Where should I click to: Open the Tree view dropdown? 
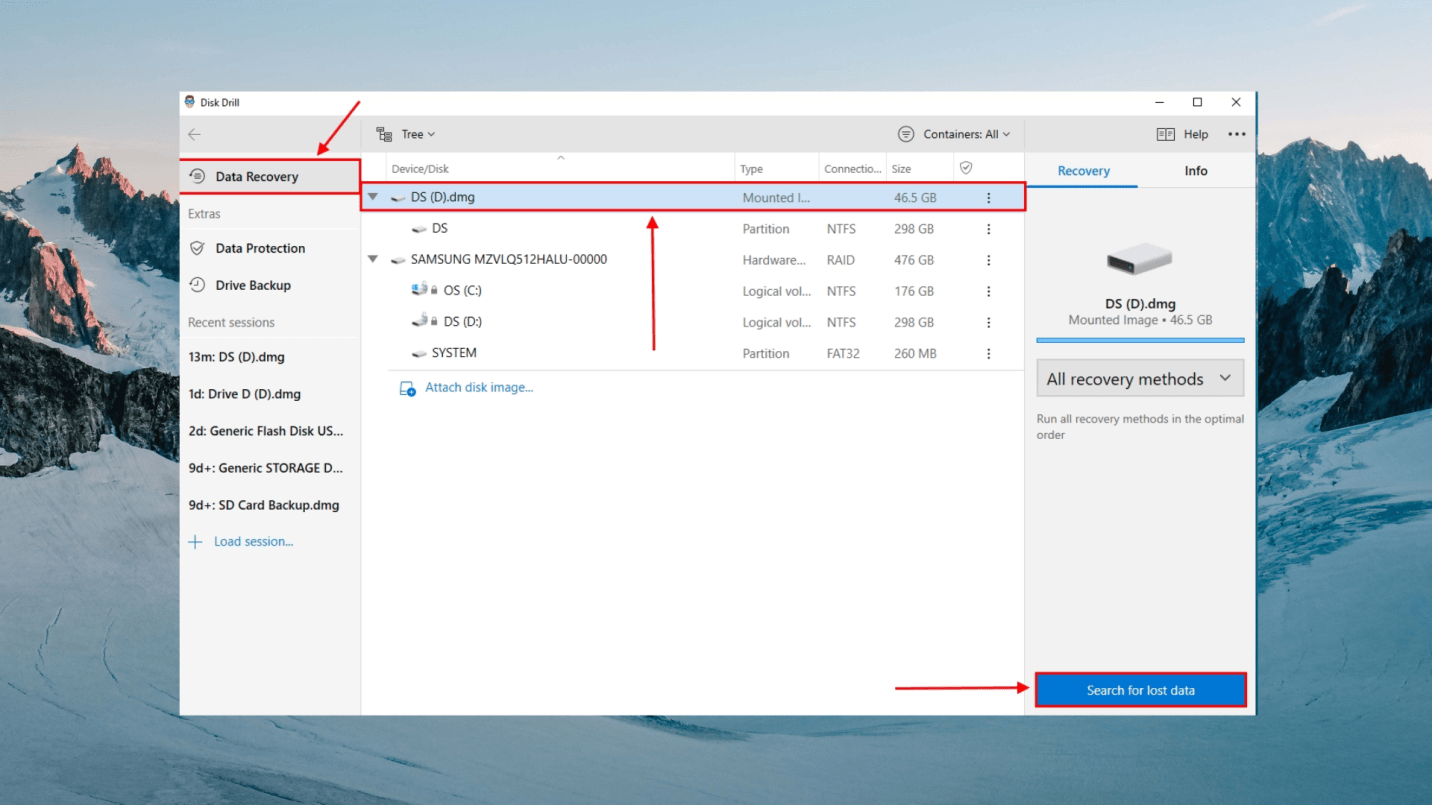tap(405, 134)
